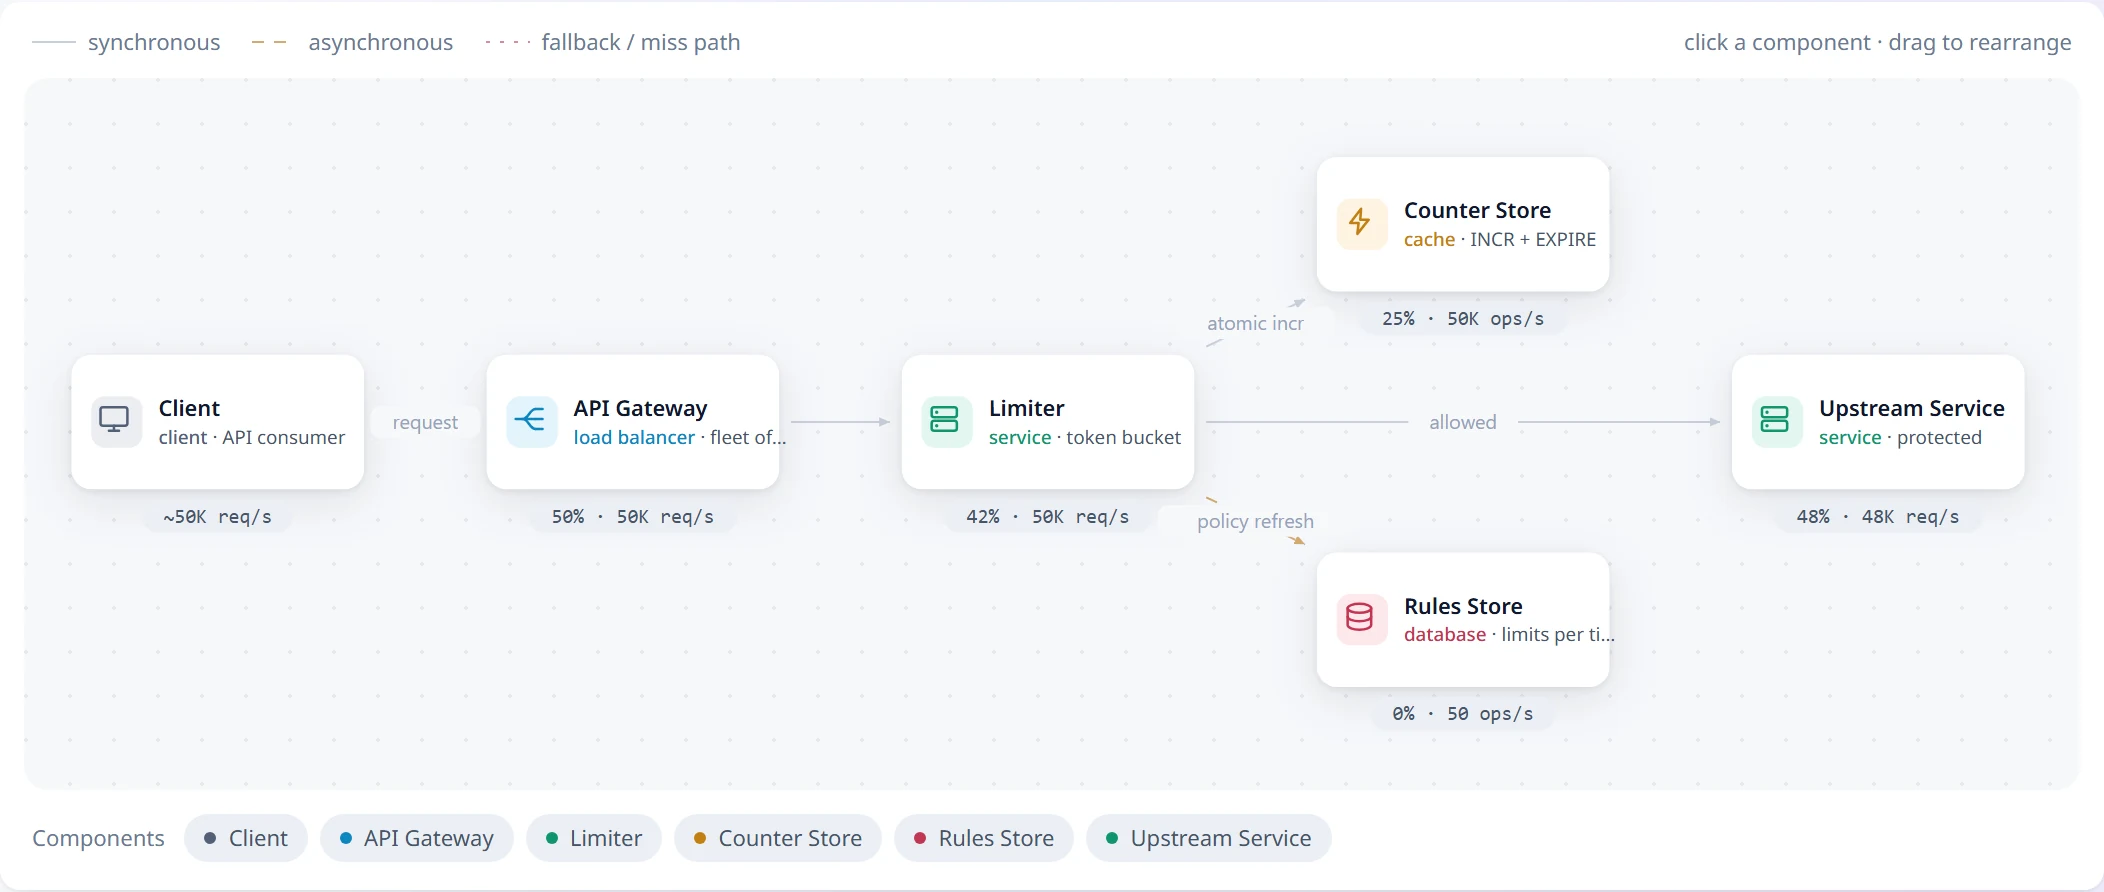Image resolution: width=2104 pixels, height=892 pixels.
Task: Click the 'request' edge label
Action: [x=425, y=422]
